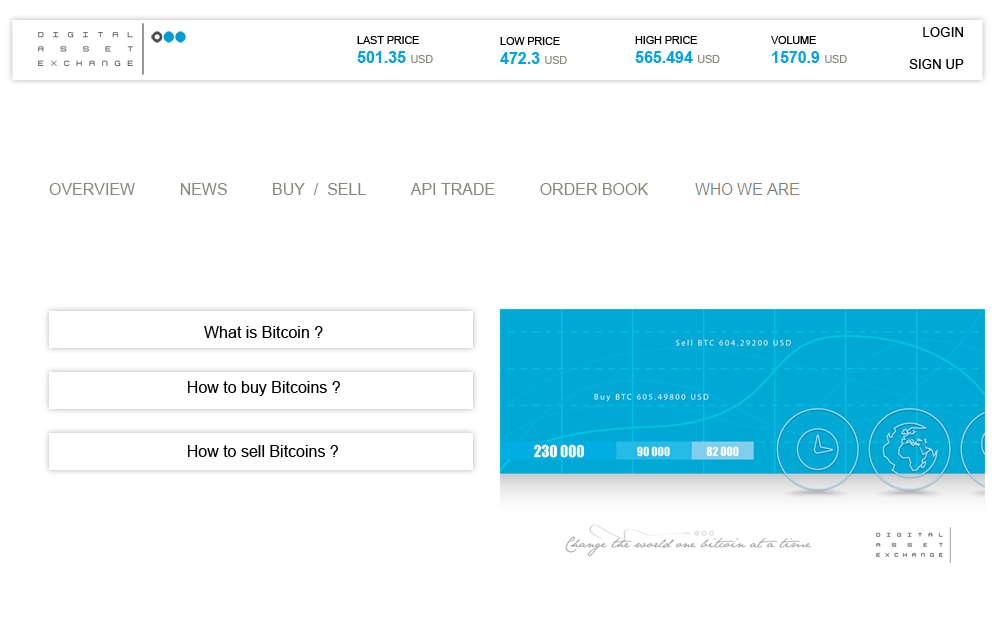Switch to API Trade
Screen dimensions: 995x625
(x=452, y=189)
